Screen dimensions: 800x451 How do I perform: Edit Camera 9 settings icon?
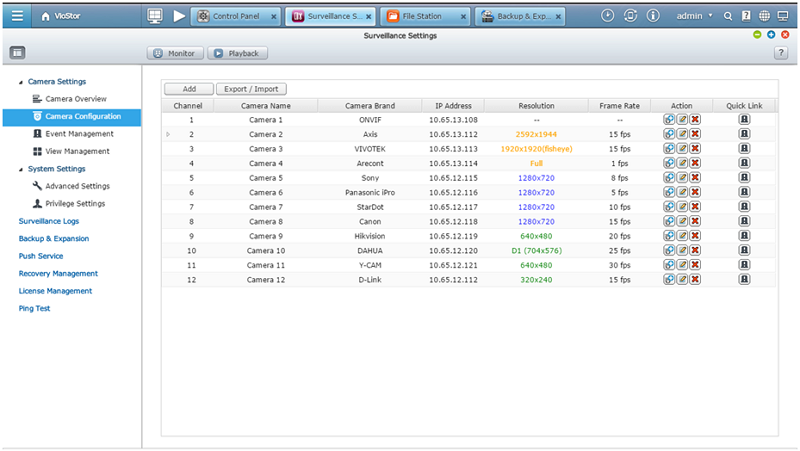[x=682, y=236]
